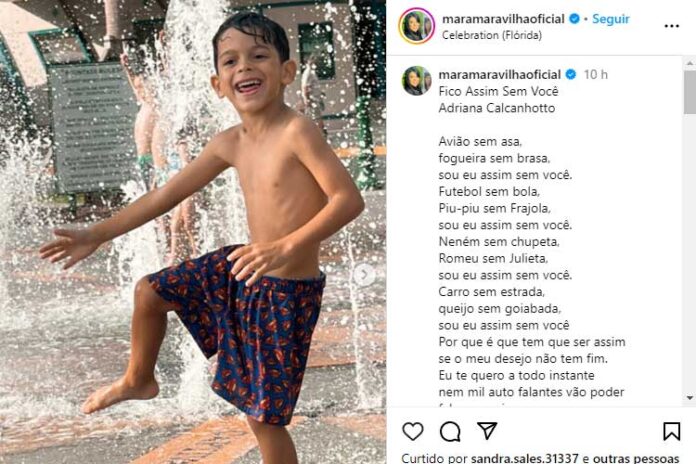Image resolution: width=696 pixels, height=464 pixels.
Task: Share the post via paper plane icon
Action: (487, 430)
